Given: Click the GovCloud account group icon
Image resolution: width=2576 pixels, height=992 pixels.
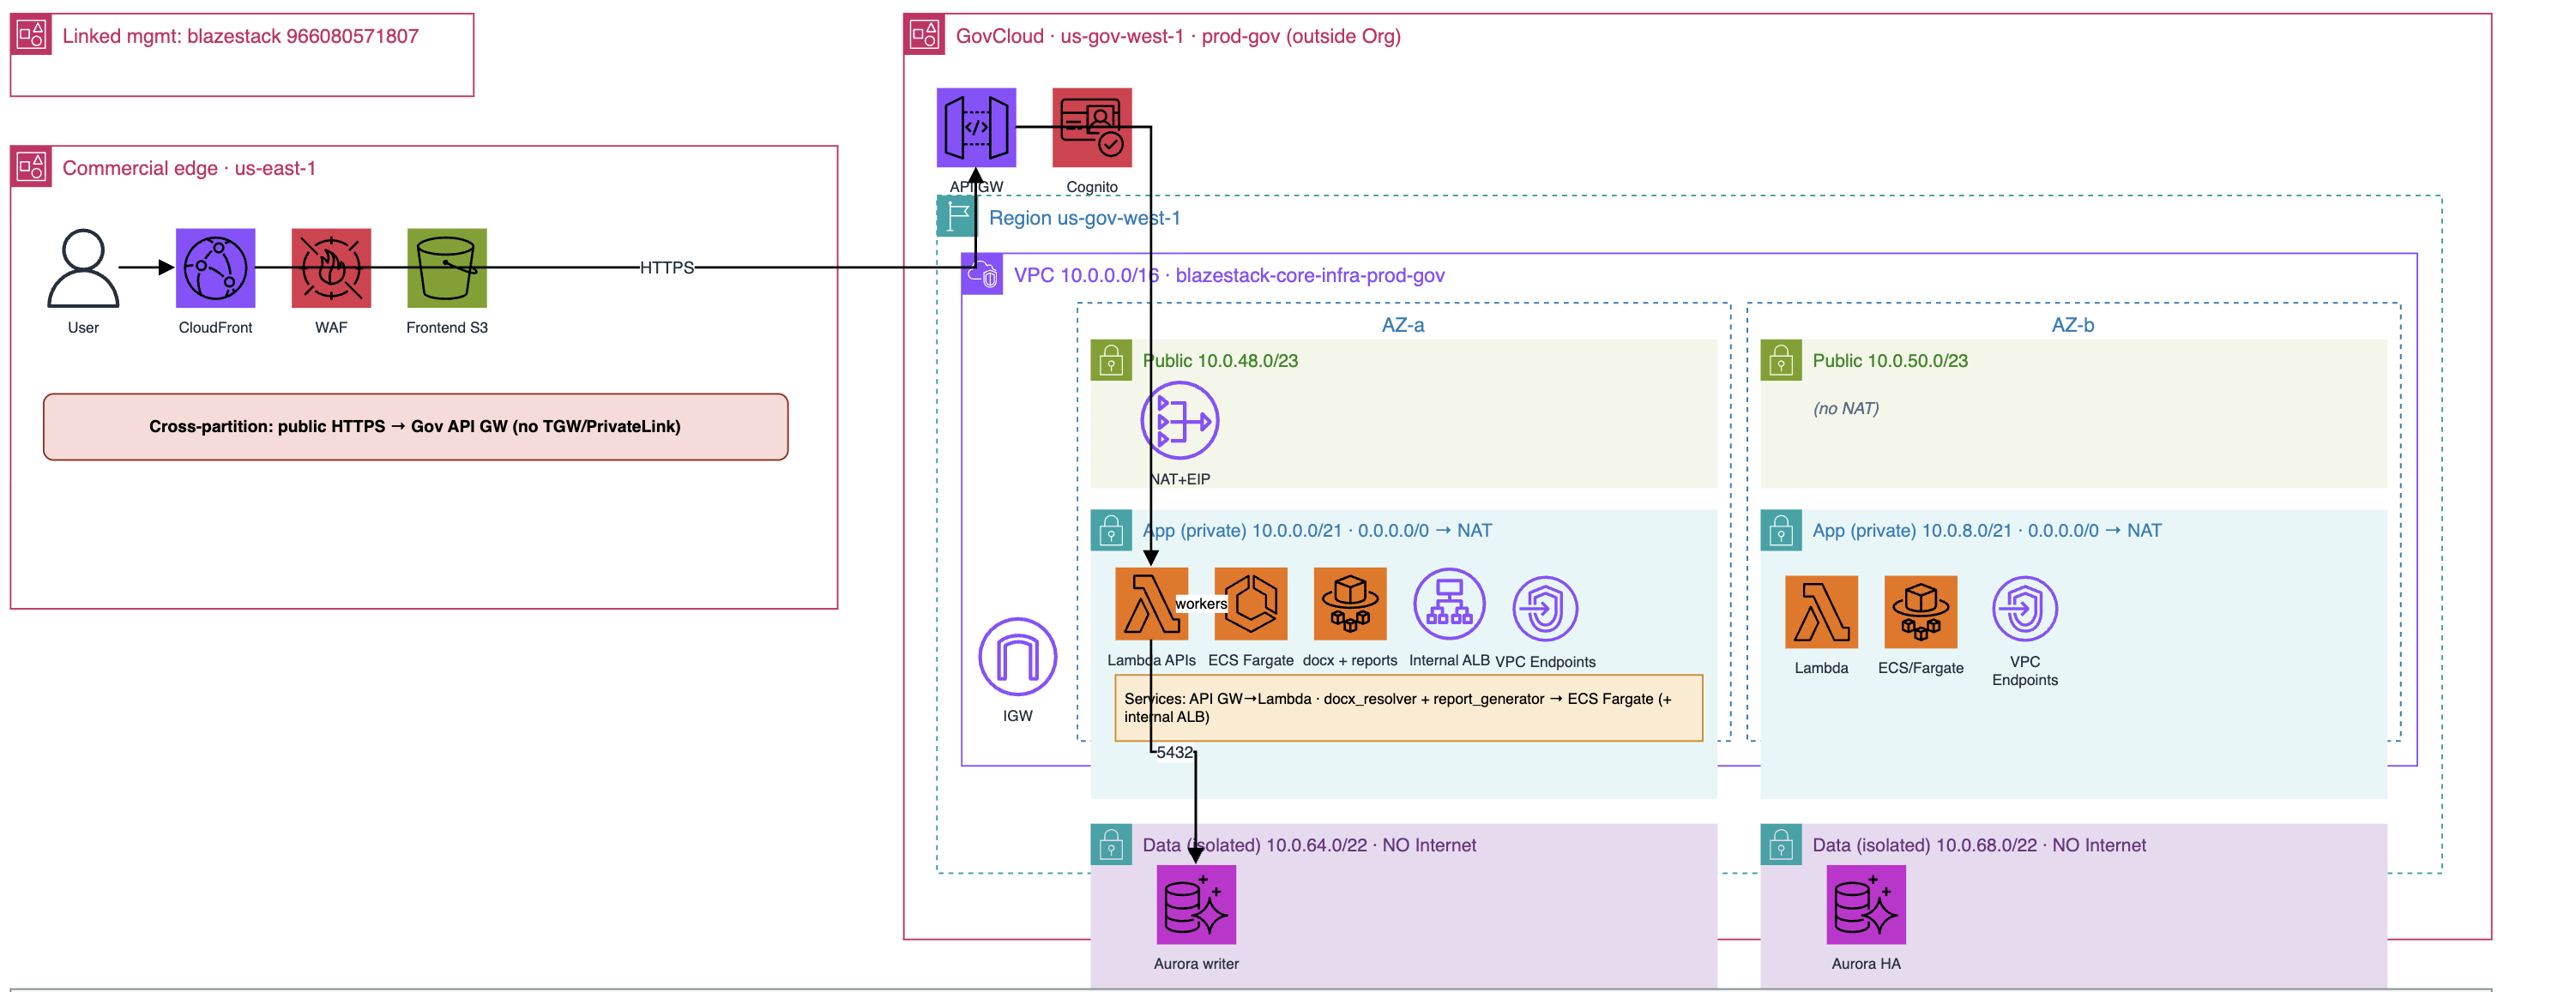Looking at the screenshot, I should (924, 34).
